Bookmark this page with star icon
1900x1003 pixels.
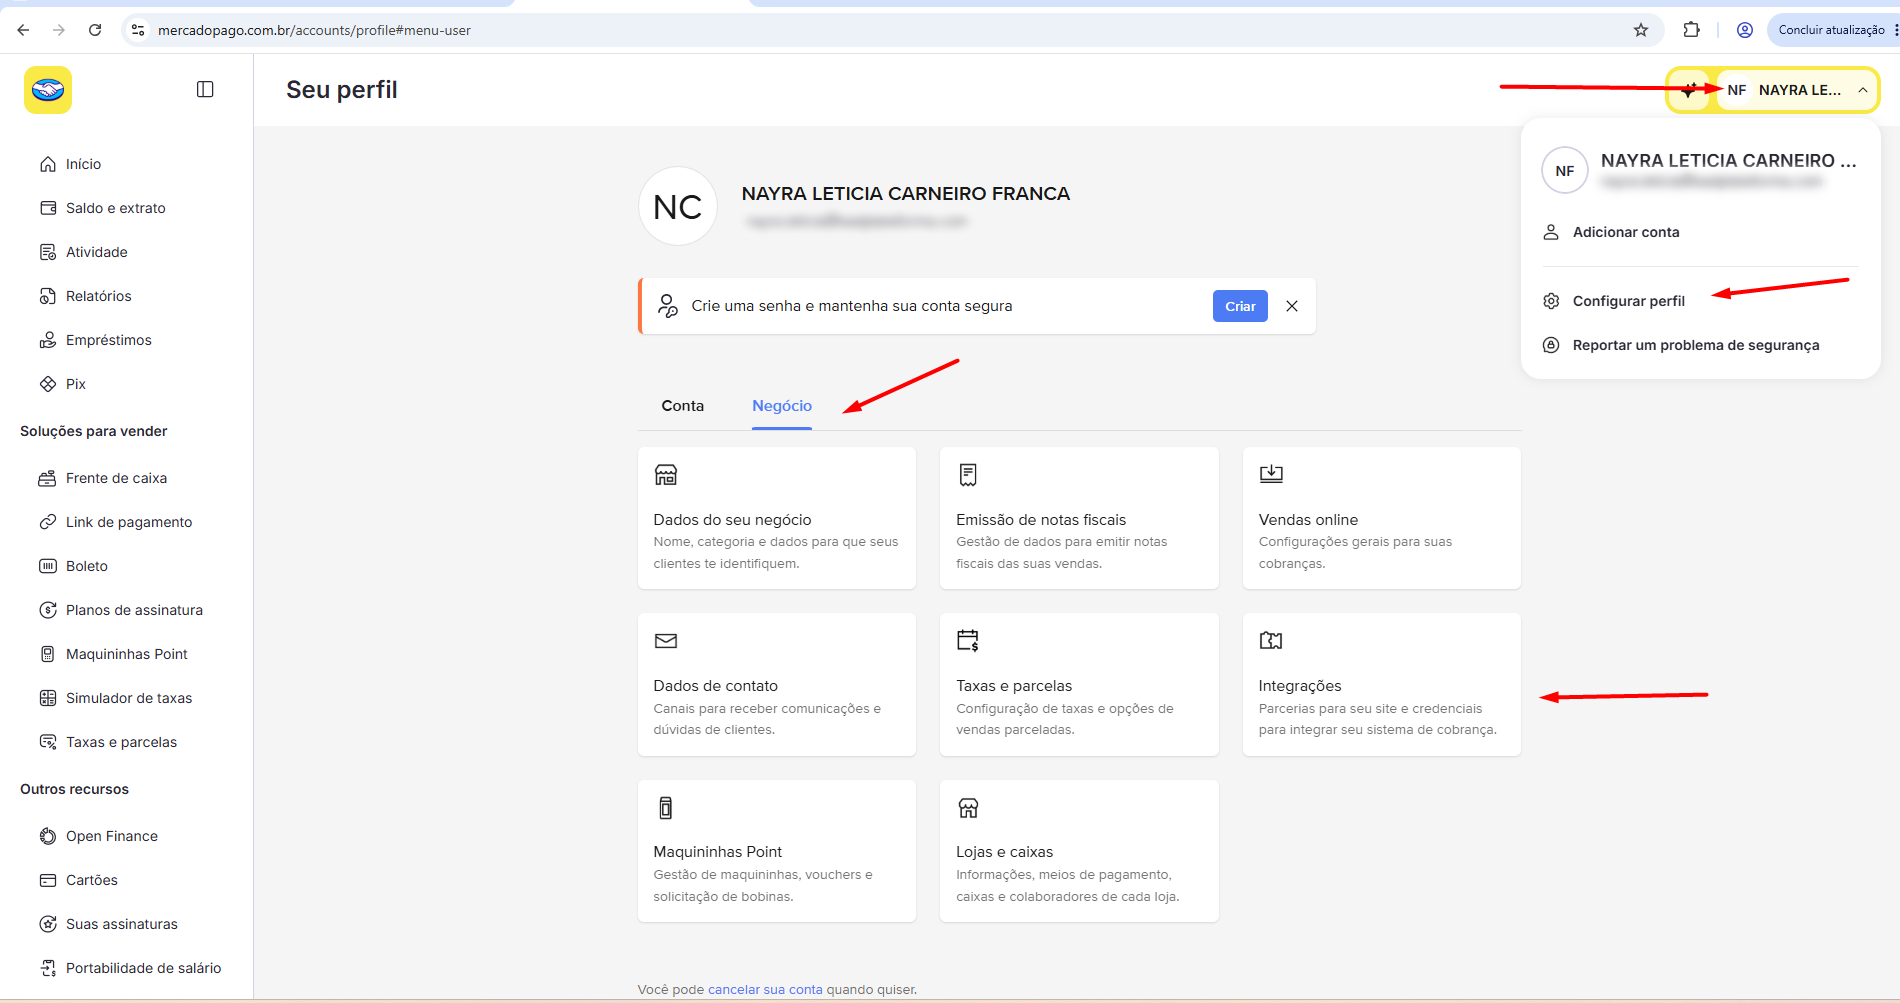pos(1641,30)
